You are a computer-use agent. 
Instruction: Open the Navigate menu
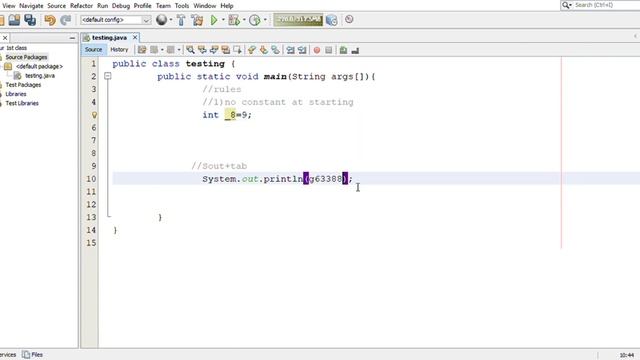point(31,6)
